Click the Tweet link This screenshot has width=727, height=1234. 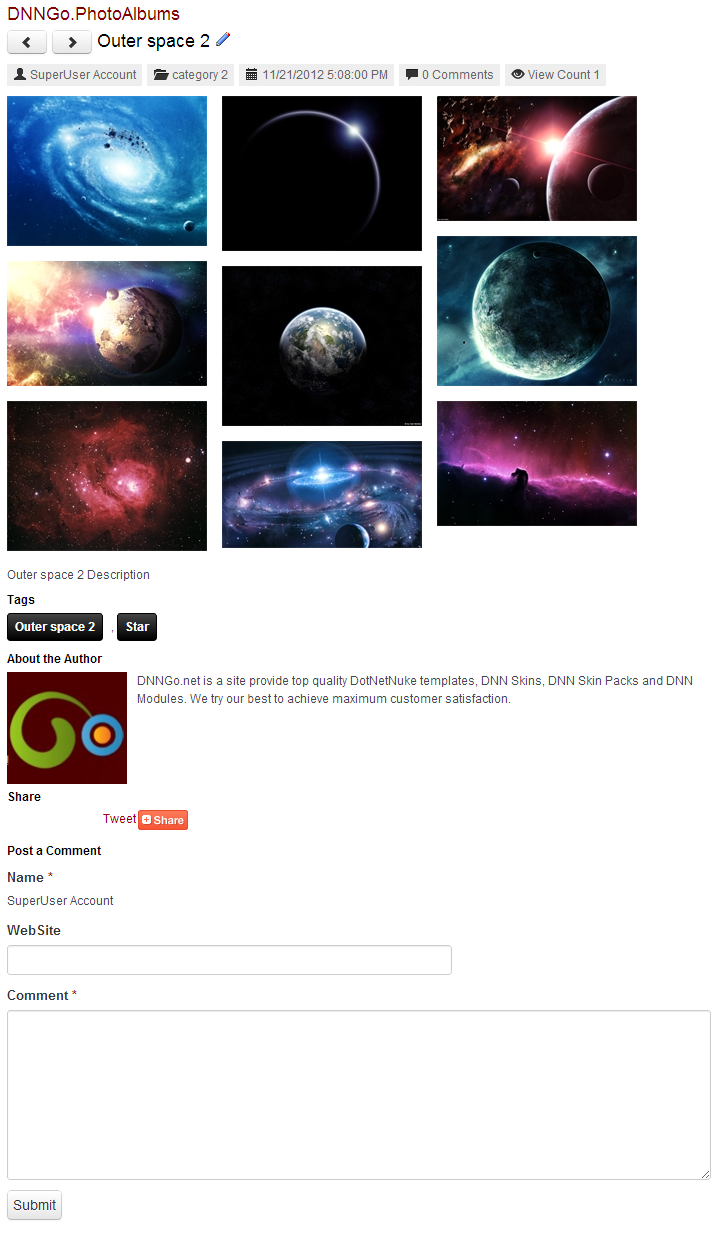click(x=120, y=819)
